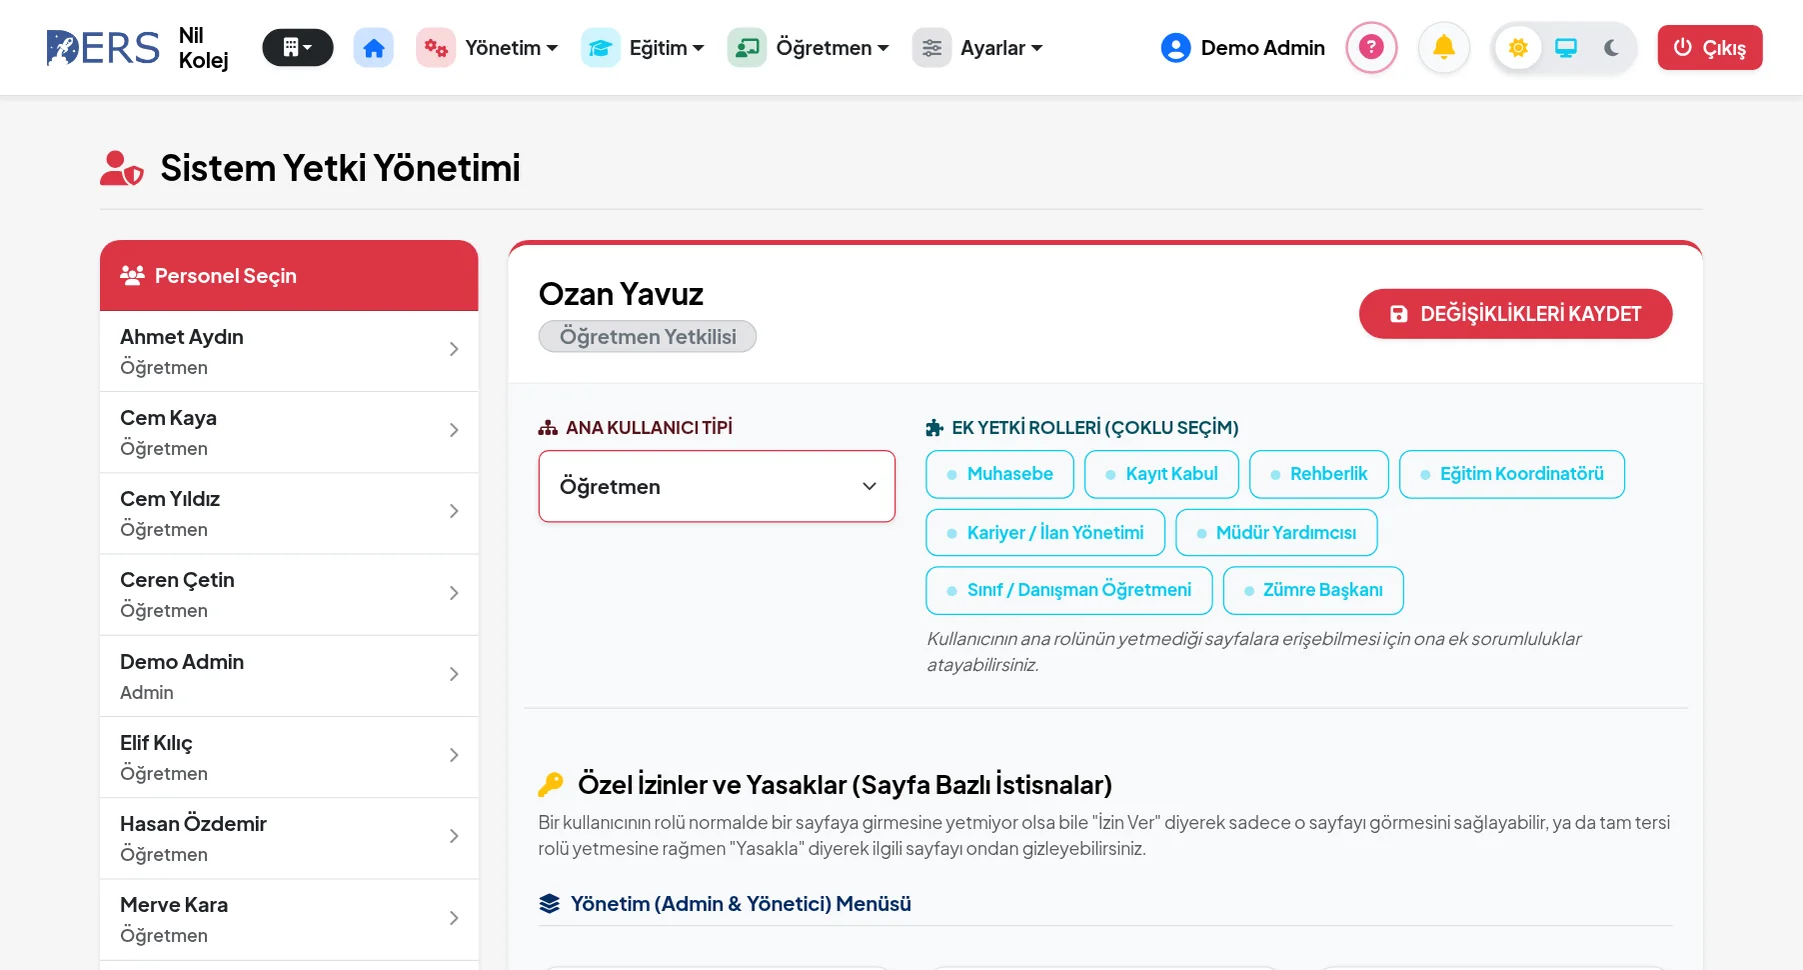Open the Eğitim menu
The width and height of the screenshot is (1803, 970).
[x=643, y=48]
